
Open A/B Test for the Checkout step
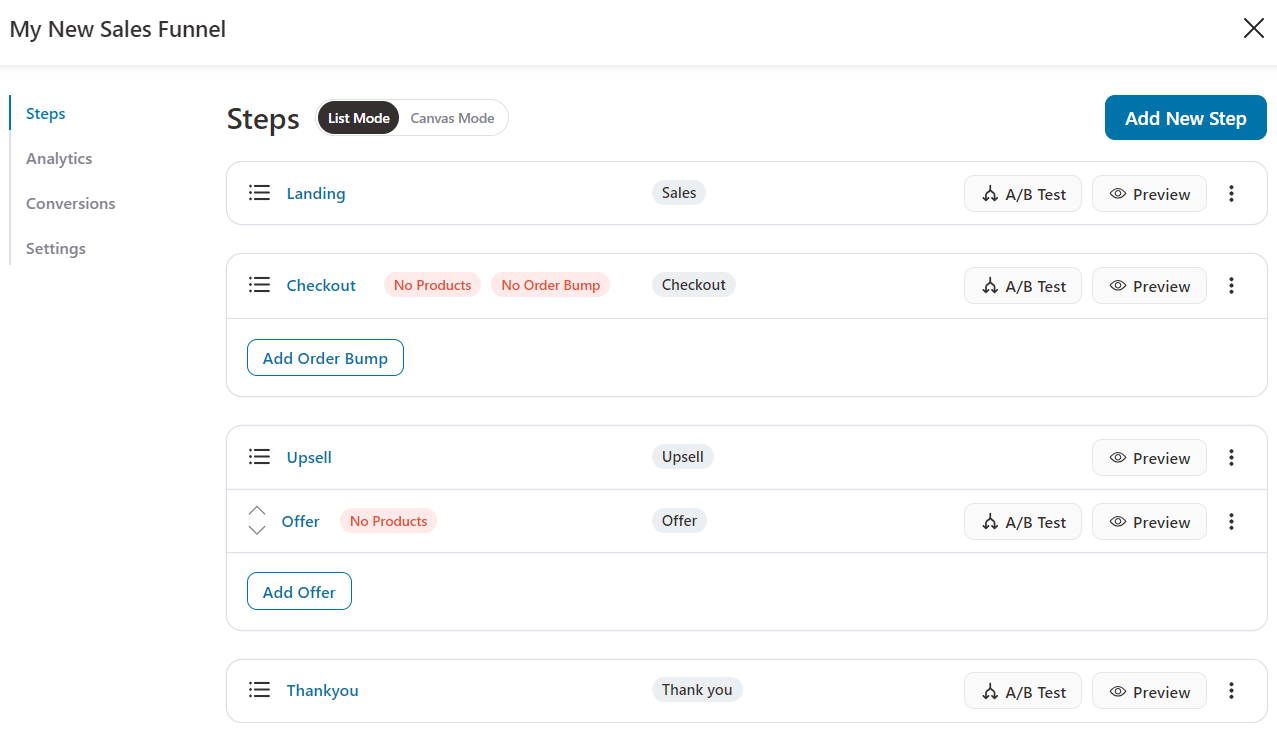1022,285
